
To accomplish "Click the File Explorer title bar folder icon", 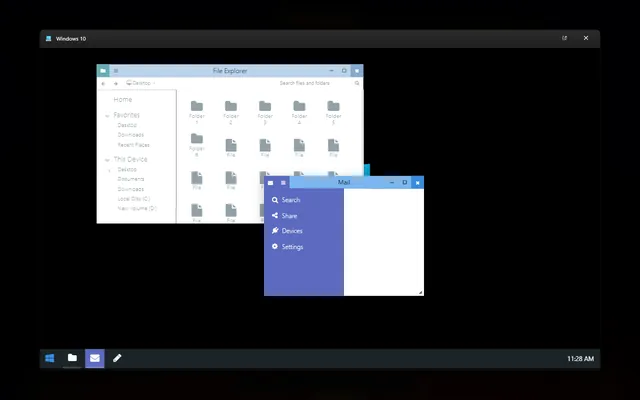I will click(103, 71).
